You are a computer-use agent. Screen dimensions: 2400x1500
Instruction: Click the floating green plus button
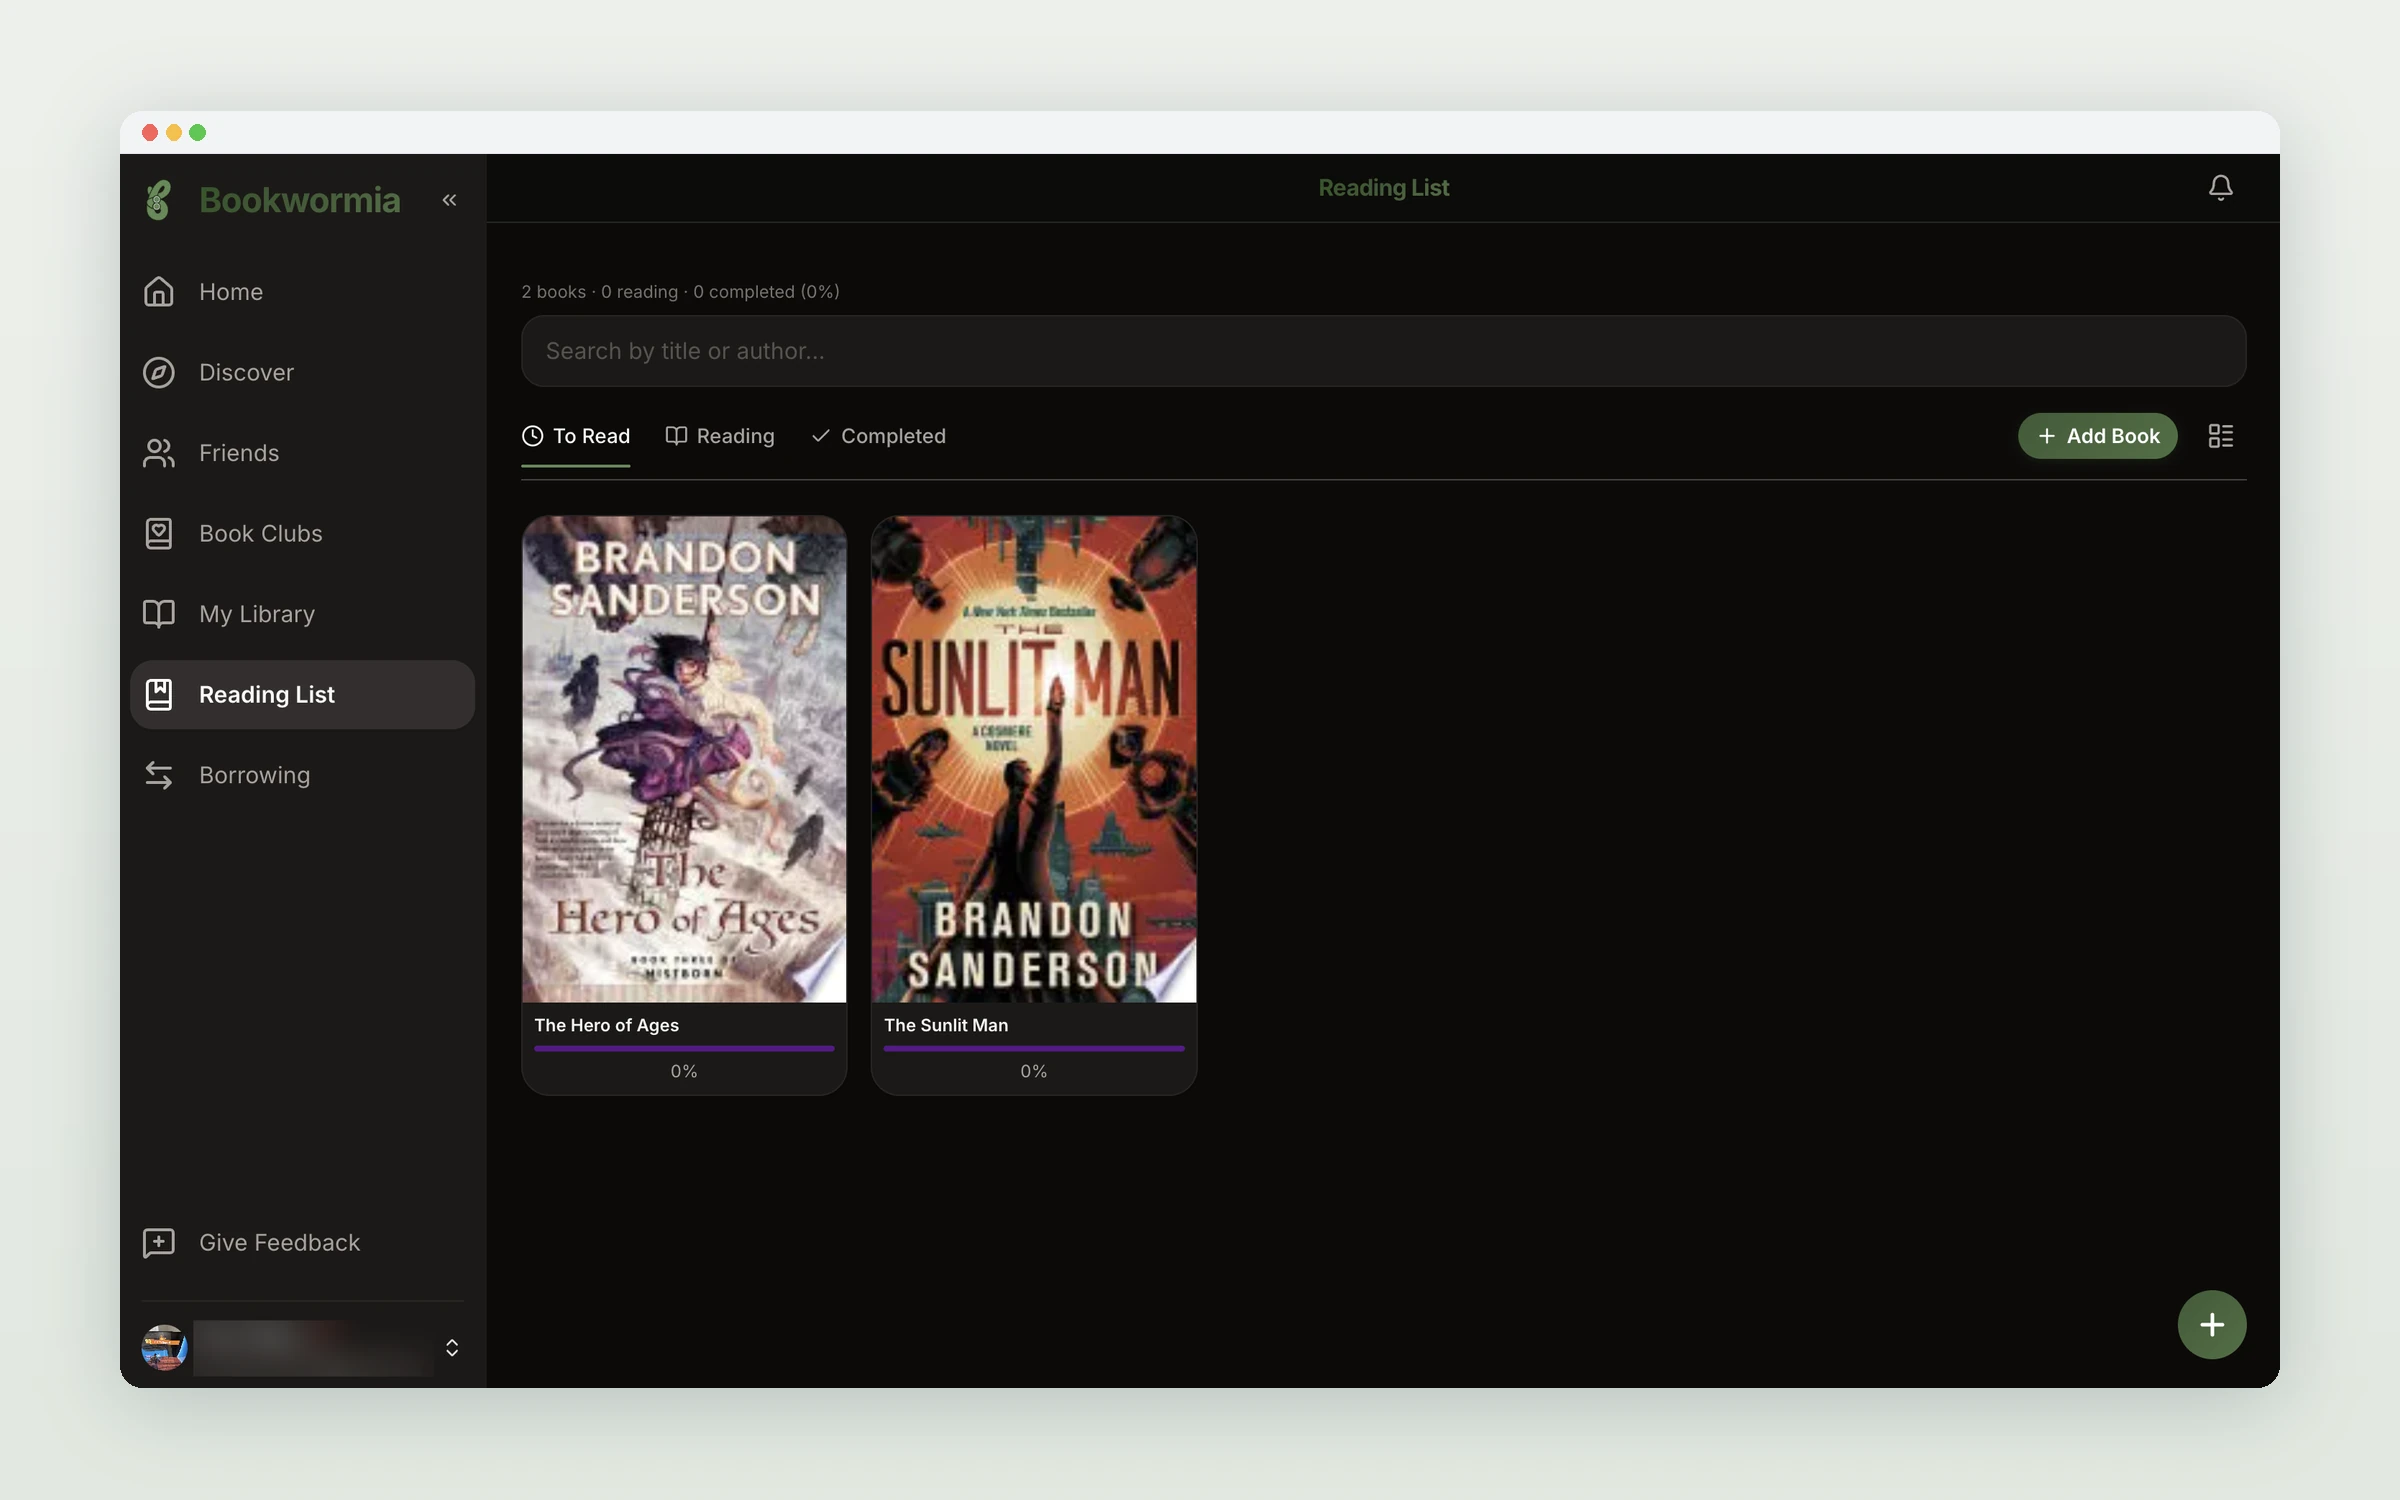tap(2212, 1325)
